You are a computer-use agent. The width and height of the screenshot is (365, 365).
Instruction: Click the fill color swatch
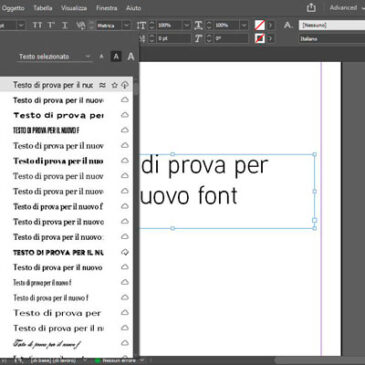(x=260, y=25)
